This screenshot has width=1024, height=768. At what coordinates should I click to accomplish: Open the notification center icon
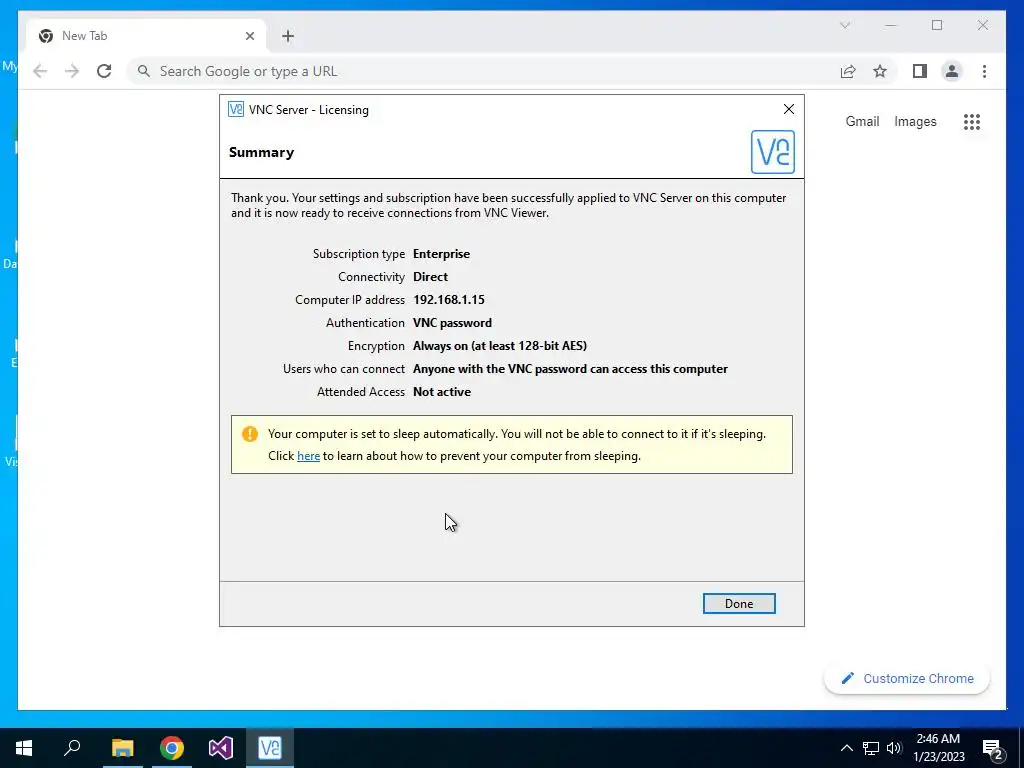[992, 748]
